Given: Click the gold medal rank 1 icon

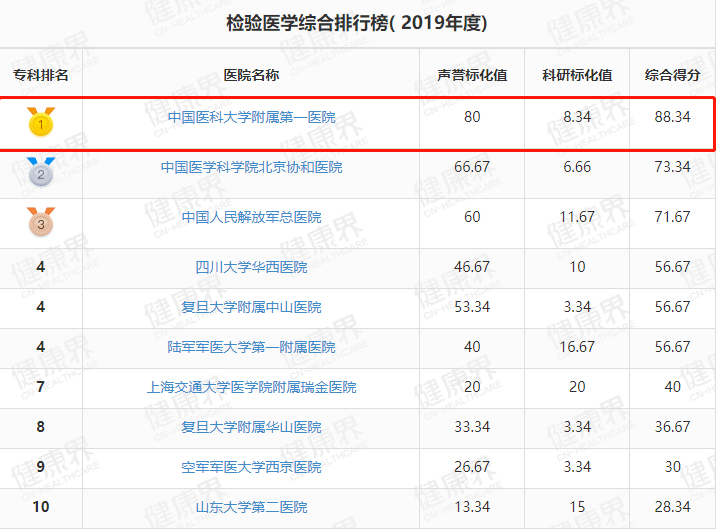Looking at the screenshot, I should coord(41,122).
